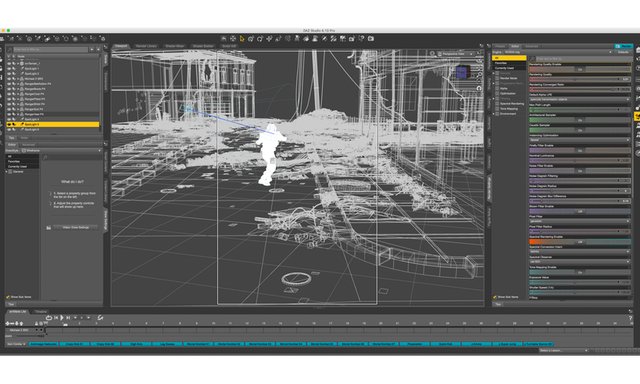Image resolution: width=640 pixels, height=384 pixels.
Task: Toggle visibility eye for SpotLight 6
Action: pos(9,129)
